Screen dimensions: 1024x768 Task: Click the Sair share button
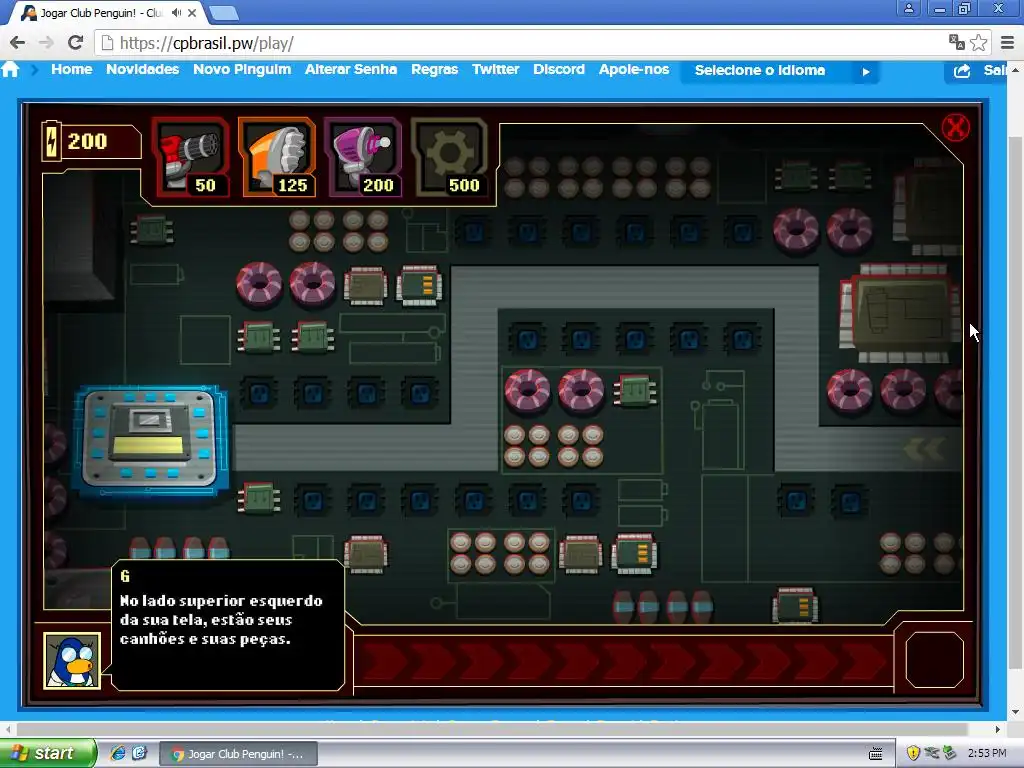point(977,71)
